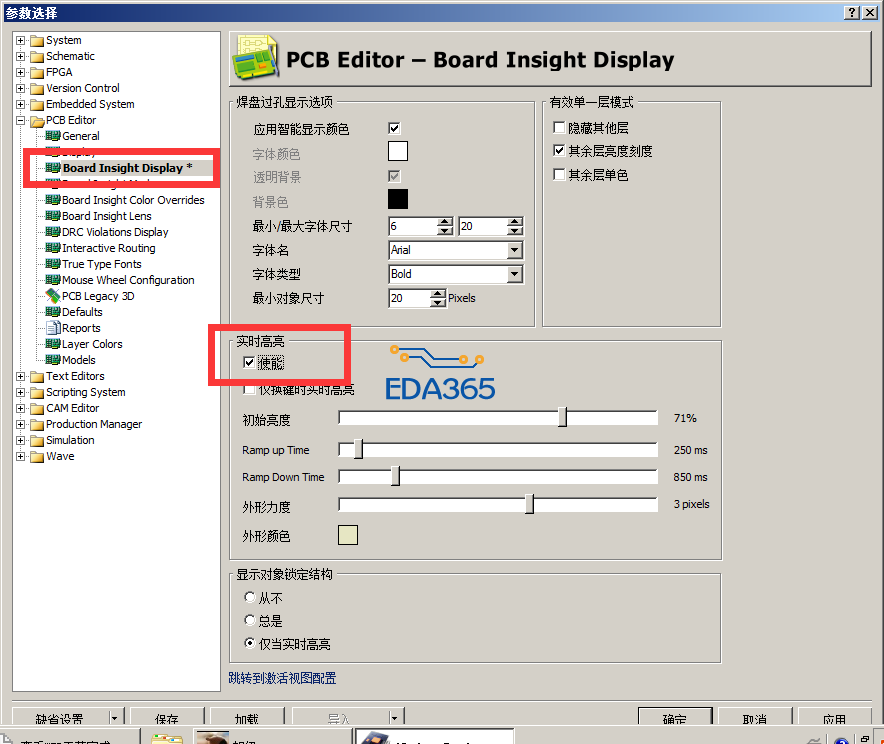Increase the maximum font size stepper
This screenshot has width=884, height=744.
point(515,222)
